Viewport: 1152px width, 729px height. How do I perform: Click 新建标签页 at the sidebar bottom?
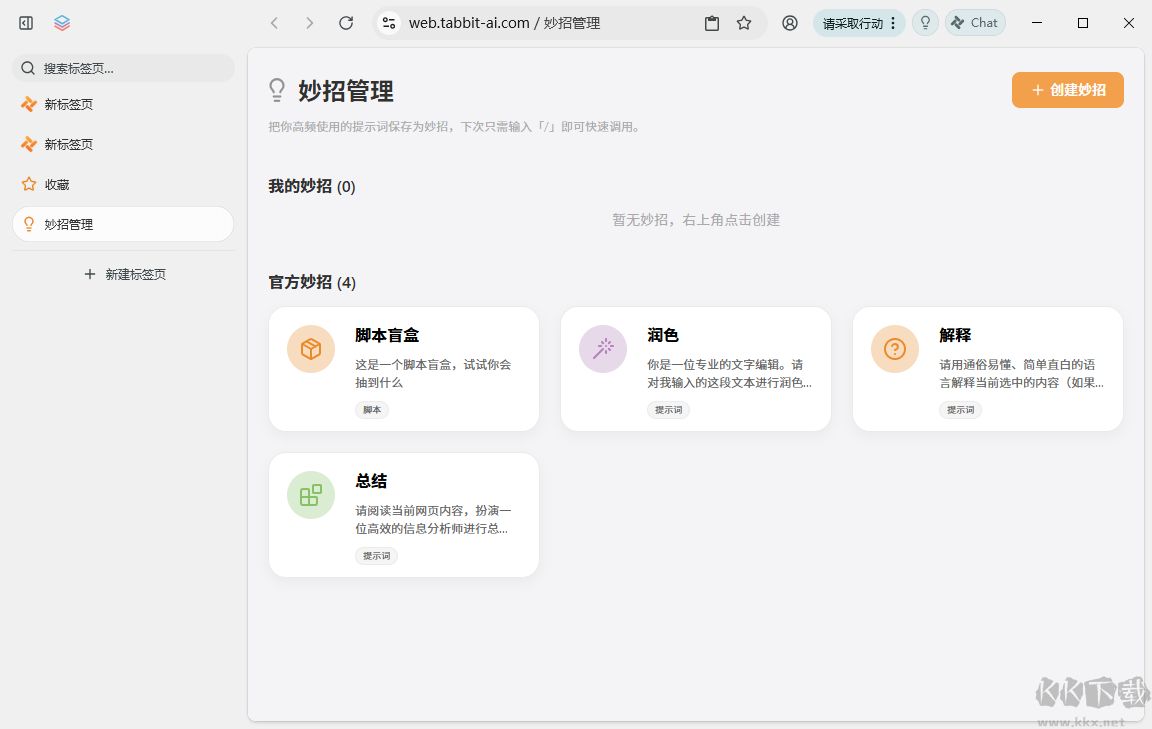pyautogui.click(x=123, y=273)
